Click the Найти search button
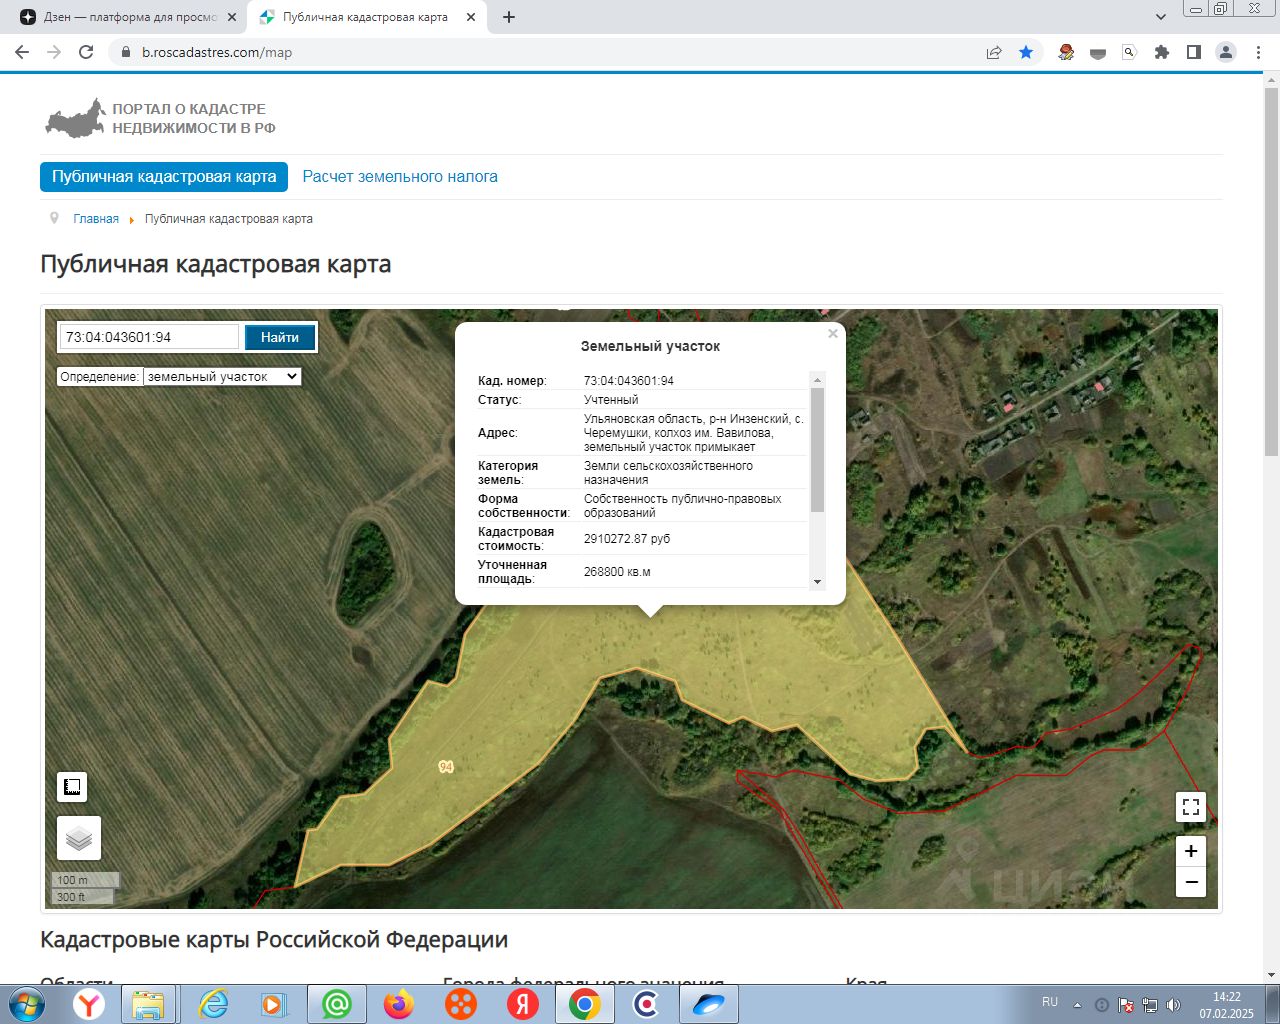This screenshot has width=1280, height=1024. (280, 338)
